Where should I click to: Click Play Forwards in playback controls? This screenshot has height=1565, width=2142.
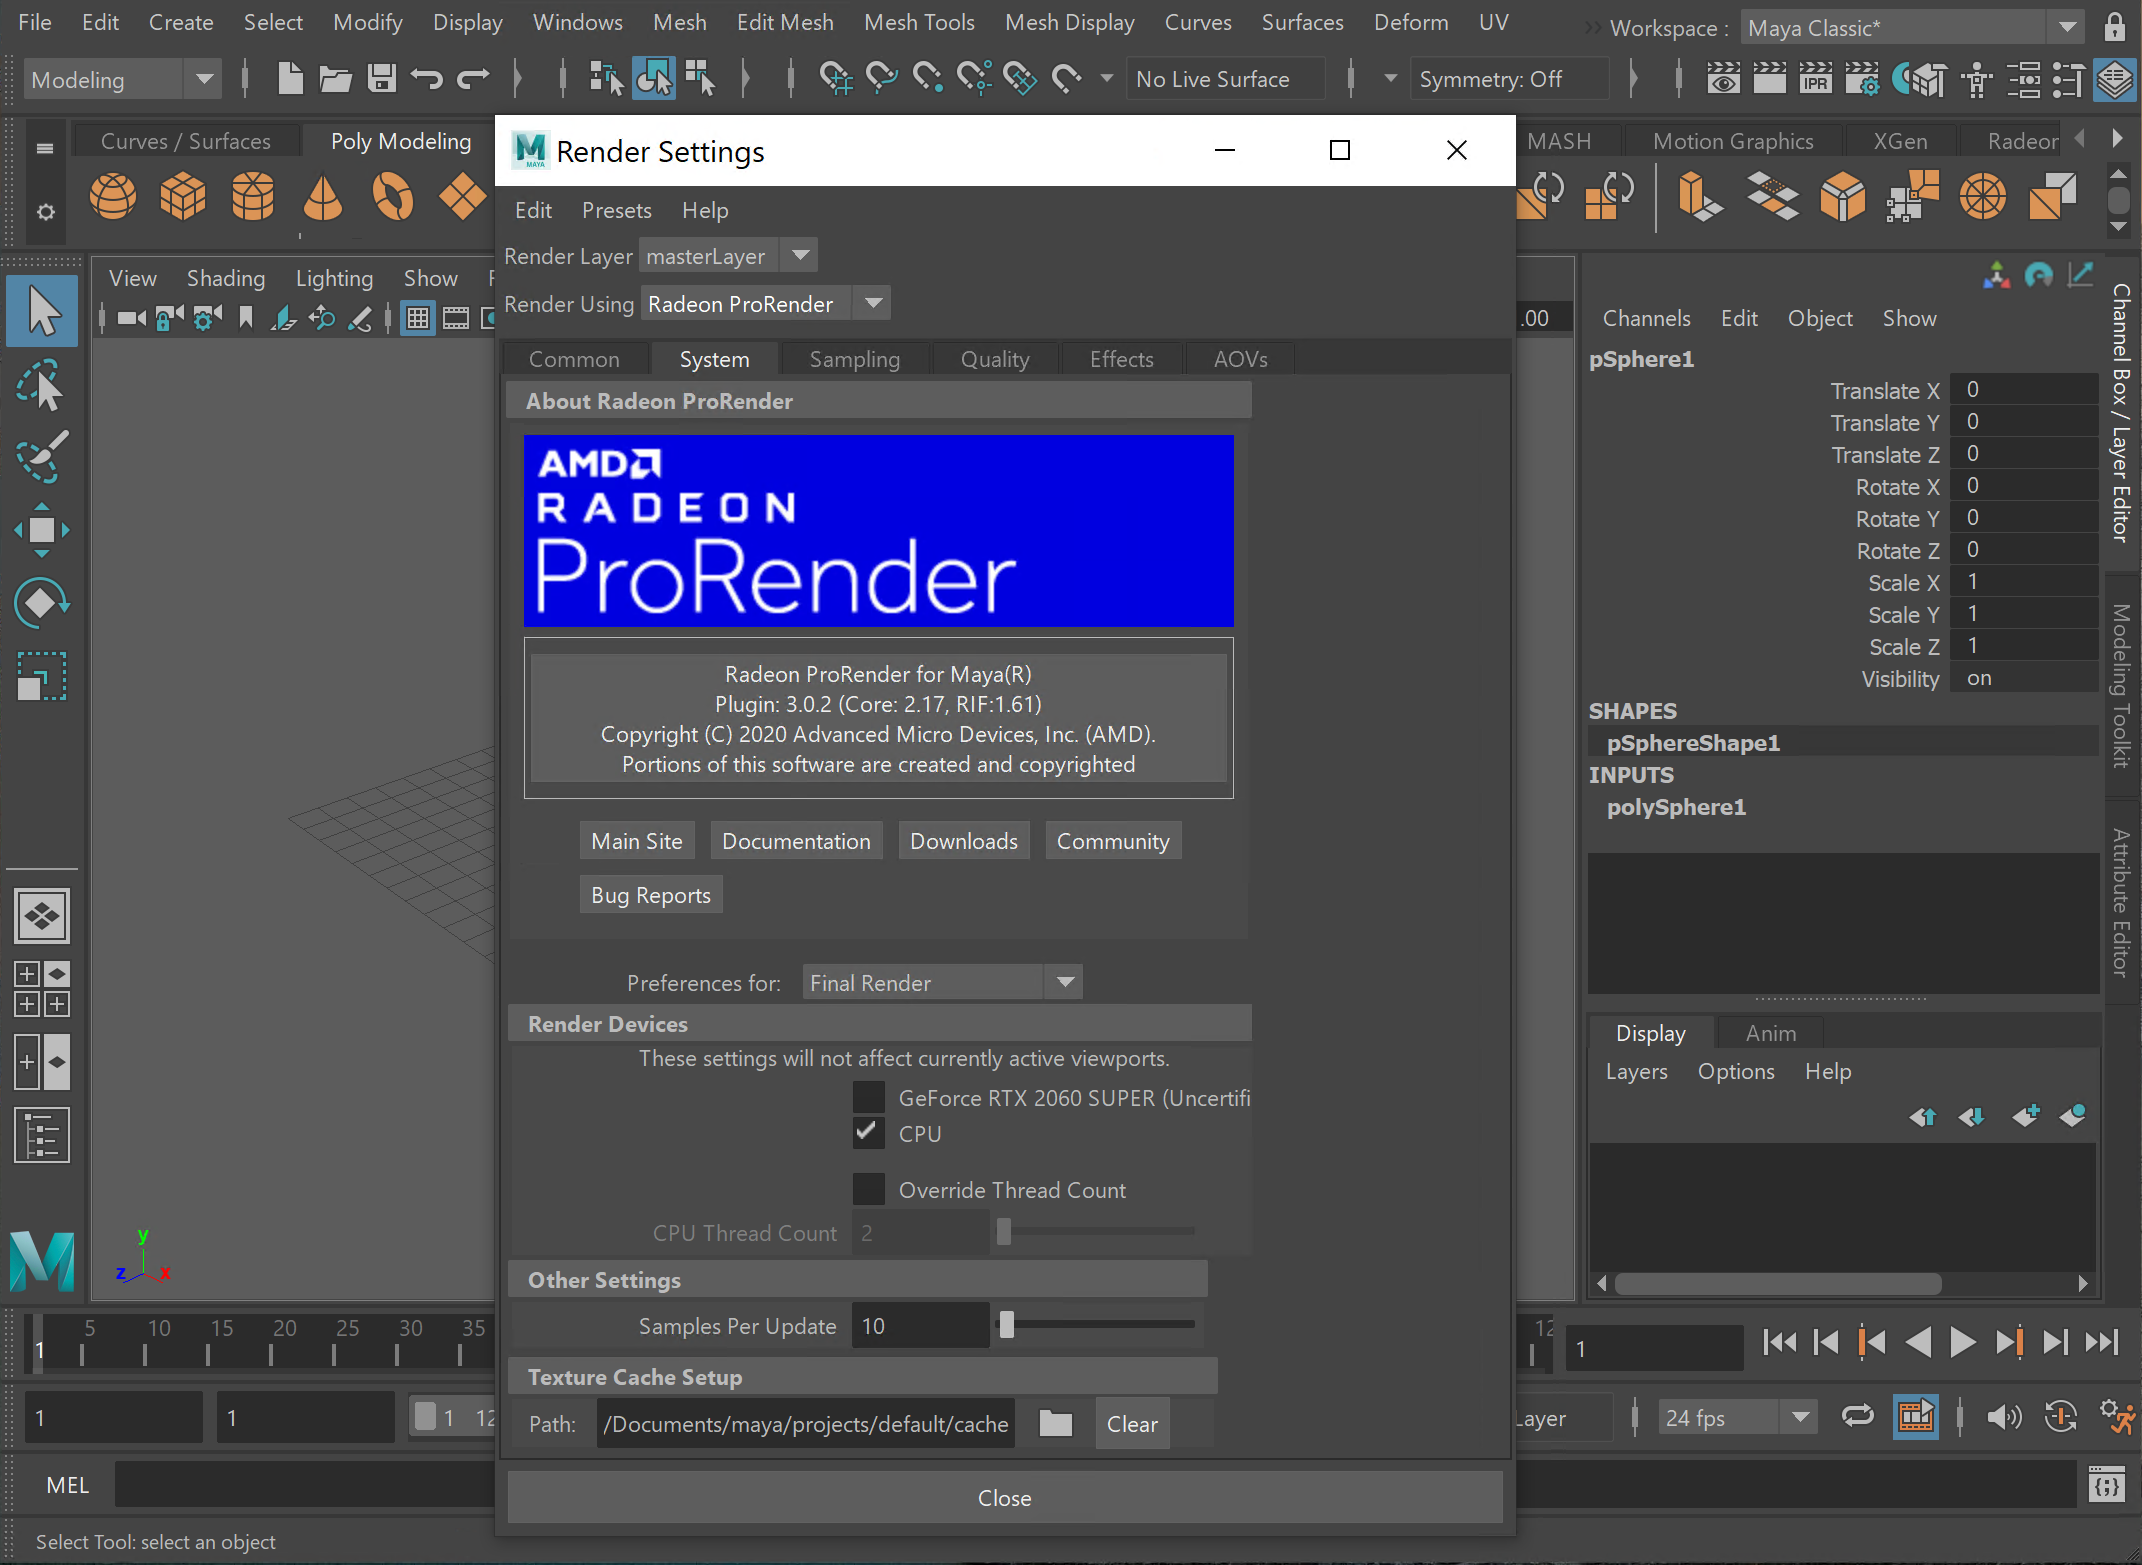pyautogui.click(x=1963, y=1342)
